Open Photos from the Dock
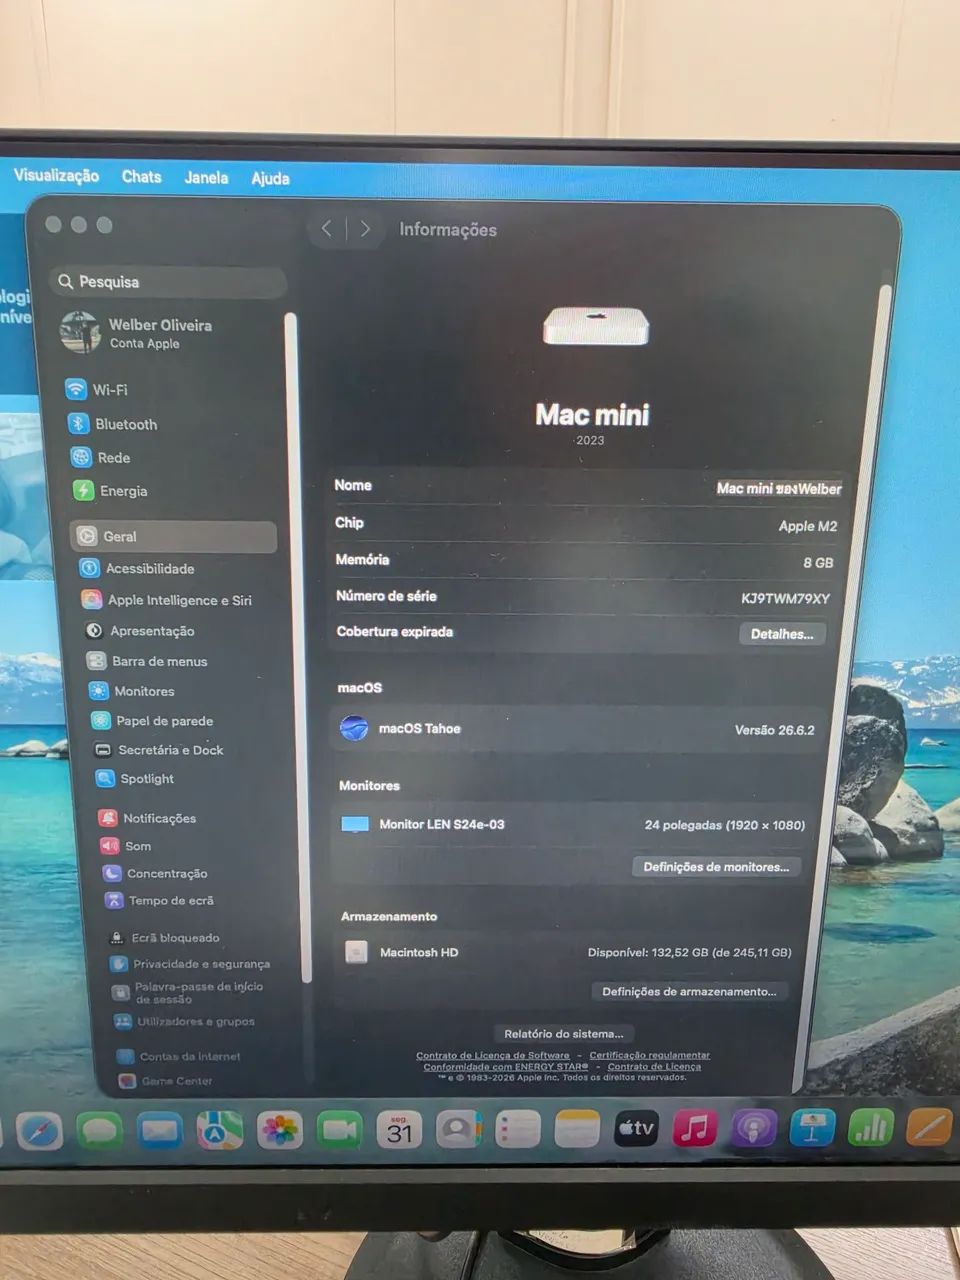960x1280 pixels. click(280, 1131)
